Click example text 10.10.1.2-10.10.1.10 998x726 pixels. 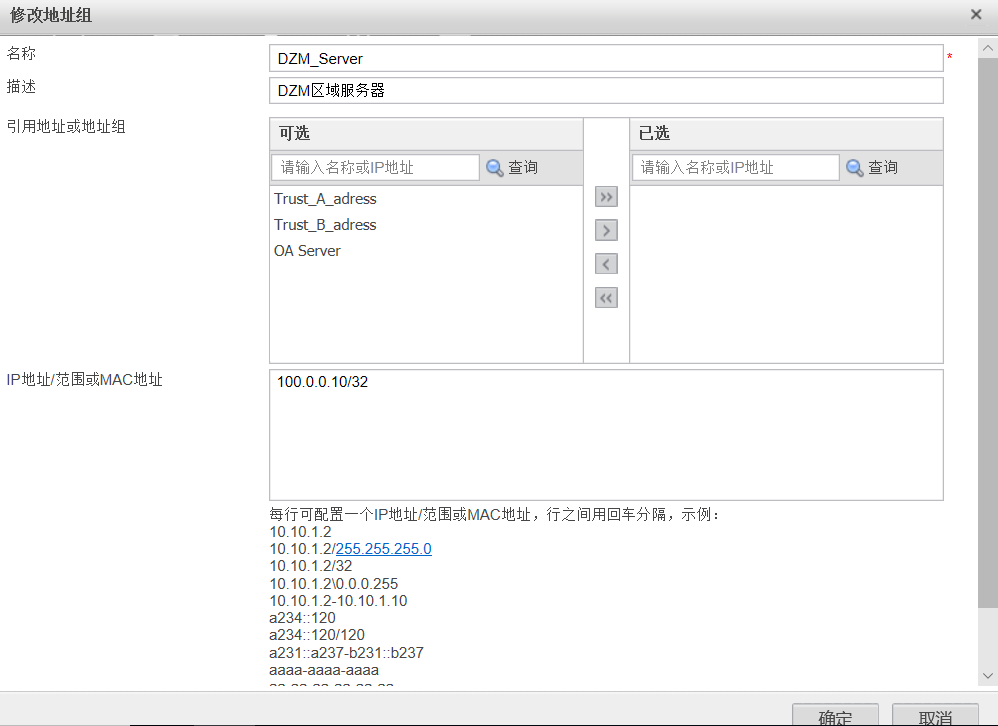pos(338,601)
